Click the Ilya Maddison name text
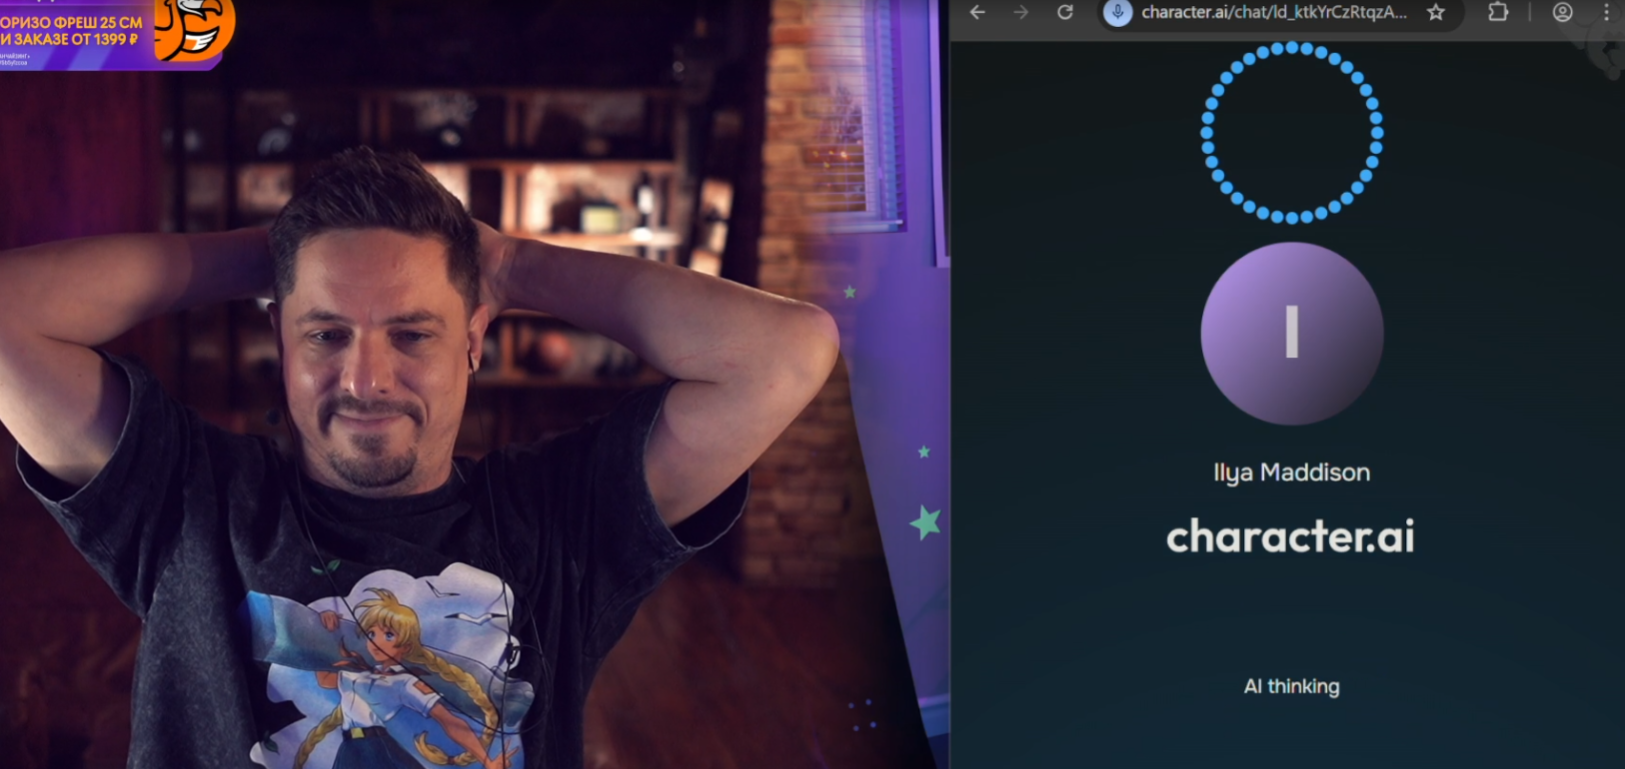 point(1291,473)
